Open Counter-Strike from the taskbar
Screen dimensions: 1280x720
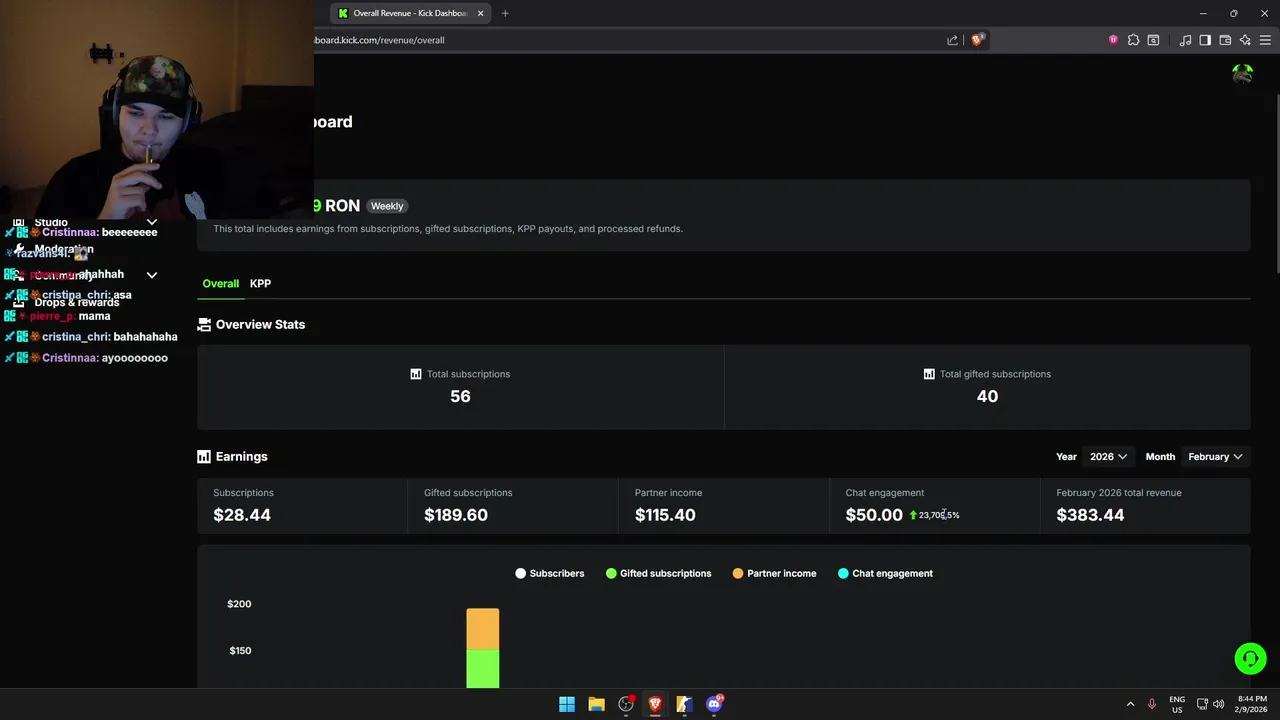(684, 704)
